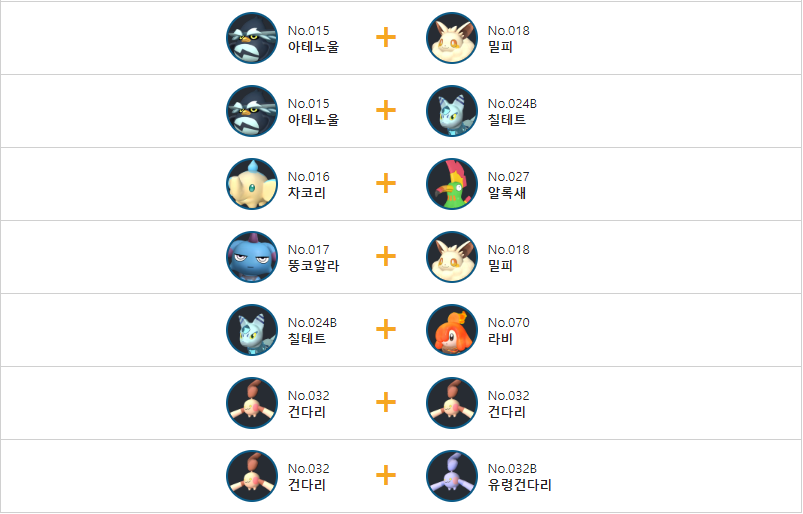Screen dimensions: 803x514
Task: Select left 칠테트 icon paired with 라비
Action: coord(252,330)
